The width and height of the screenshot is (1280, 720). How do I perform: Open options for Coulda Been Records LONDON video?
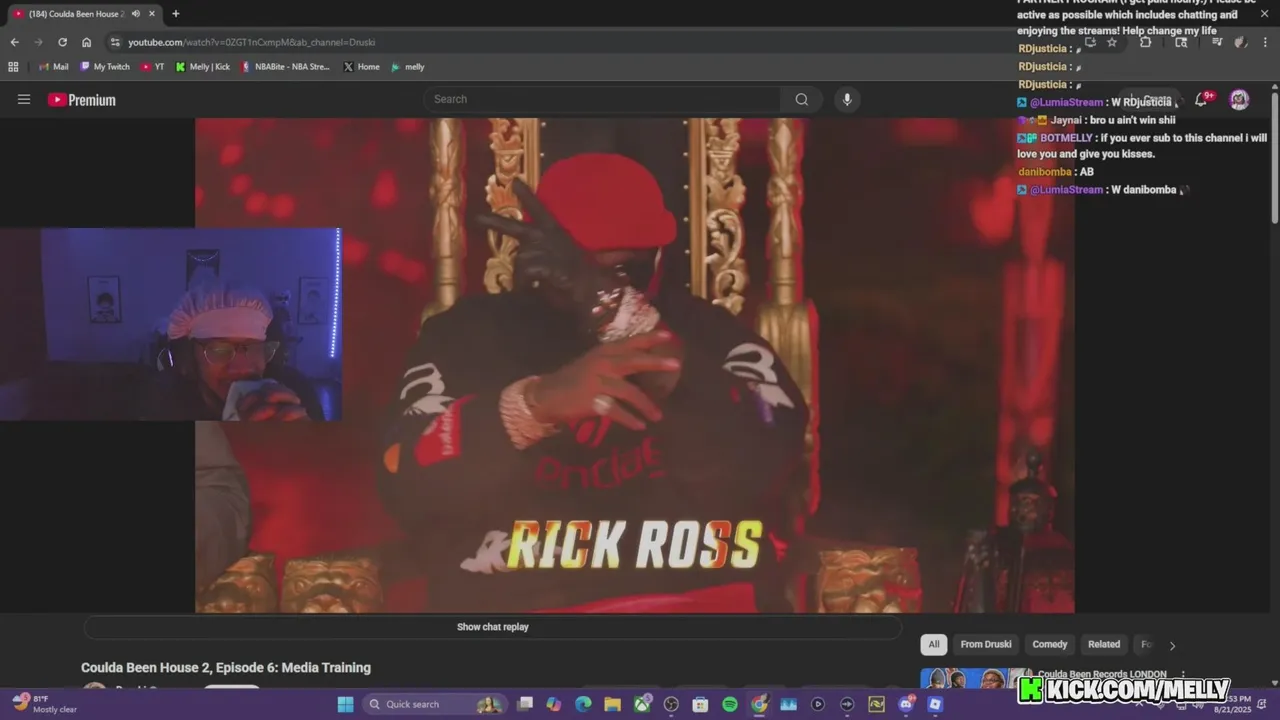pos(1183,675)
